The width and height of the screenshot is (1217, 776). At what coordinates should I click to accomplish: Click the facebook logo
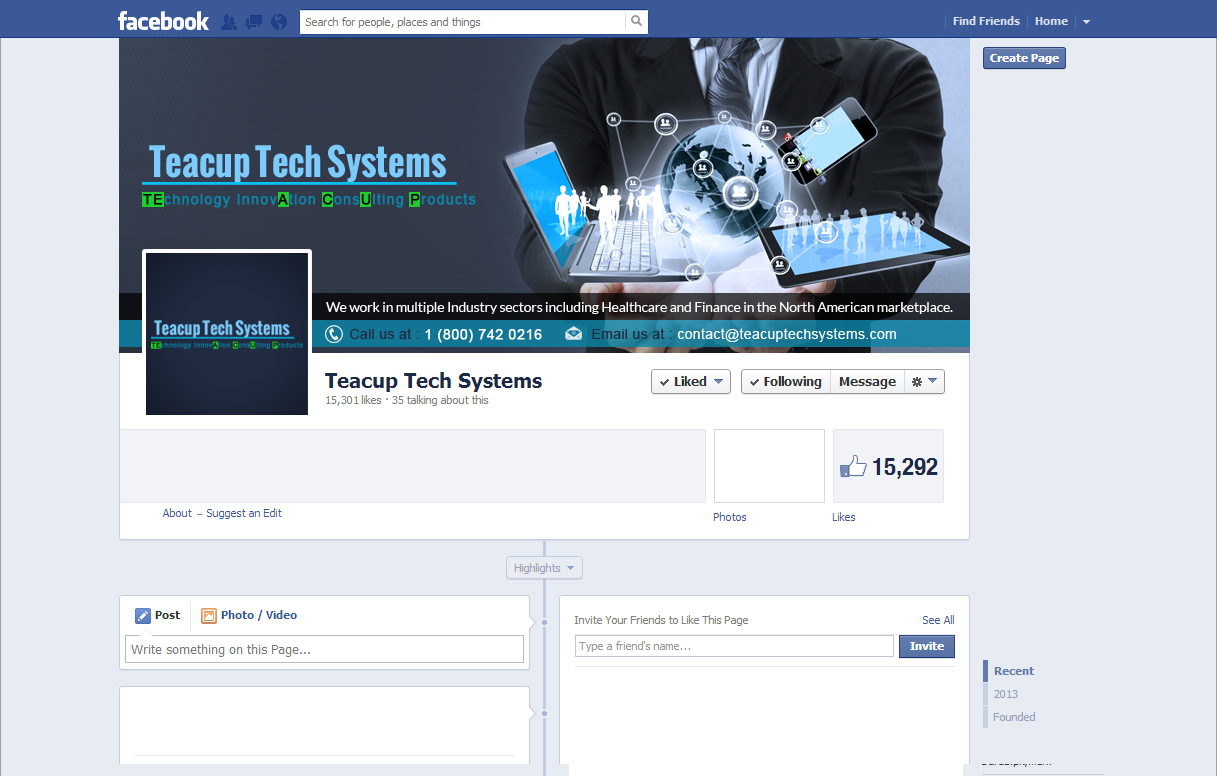pyautogui.click(x=163, y=20)
